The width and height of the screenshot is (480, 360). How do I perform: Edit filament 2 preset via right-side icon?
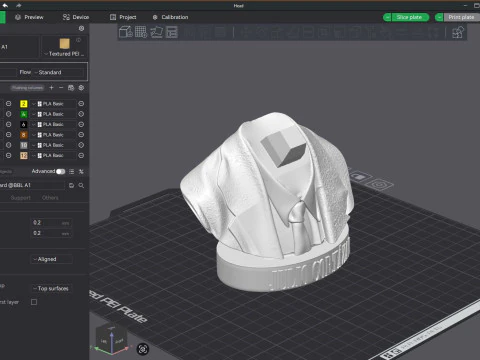(x=81, y=104)
